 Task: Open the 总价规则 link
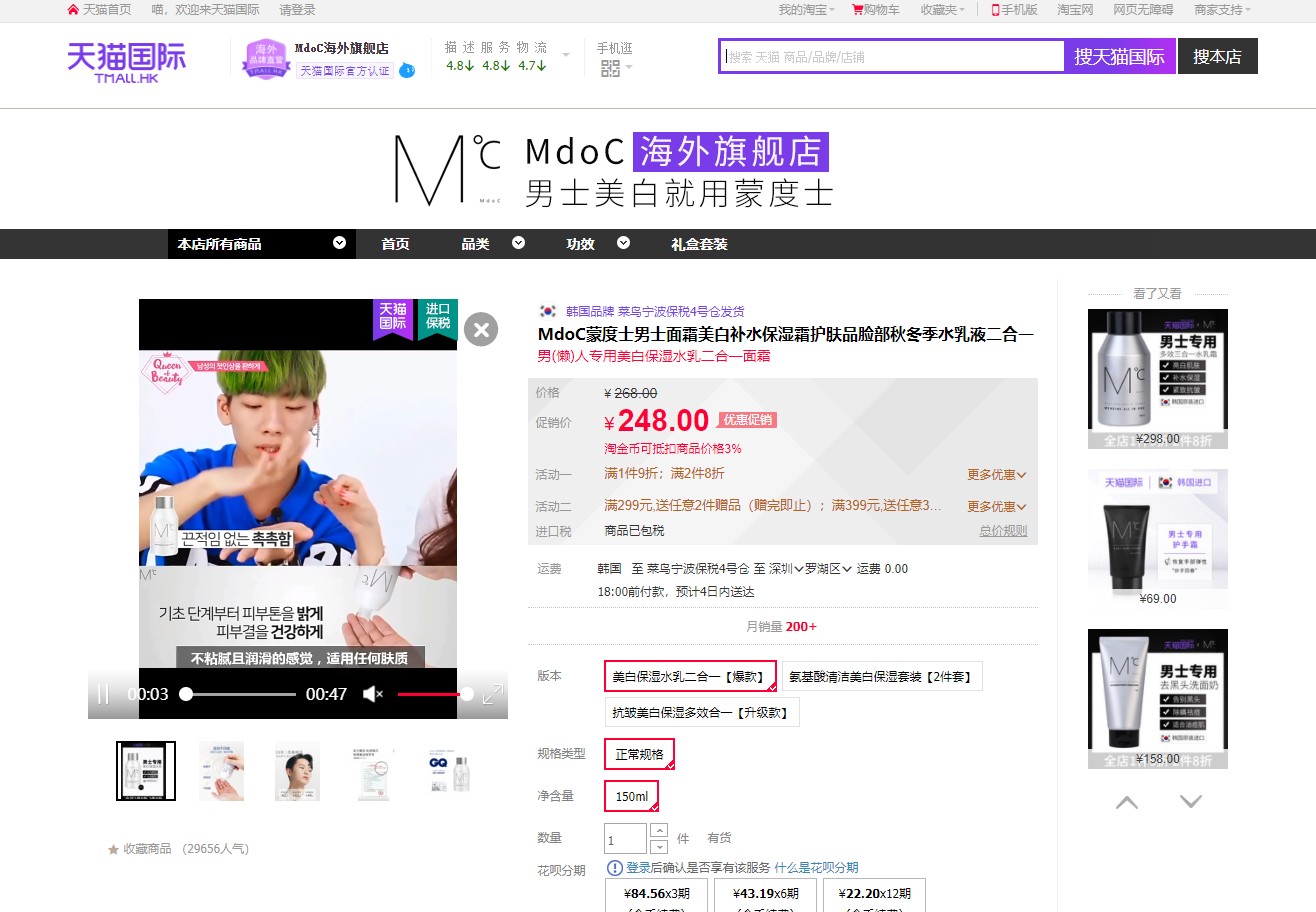[1003, 531]
